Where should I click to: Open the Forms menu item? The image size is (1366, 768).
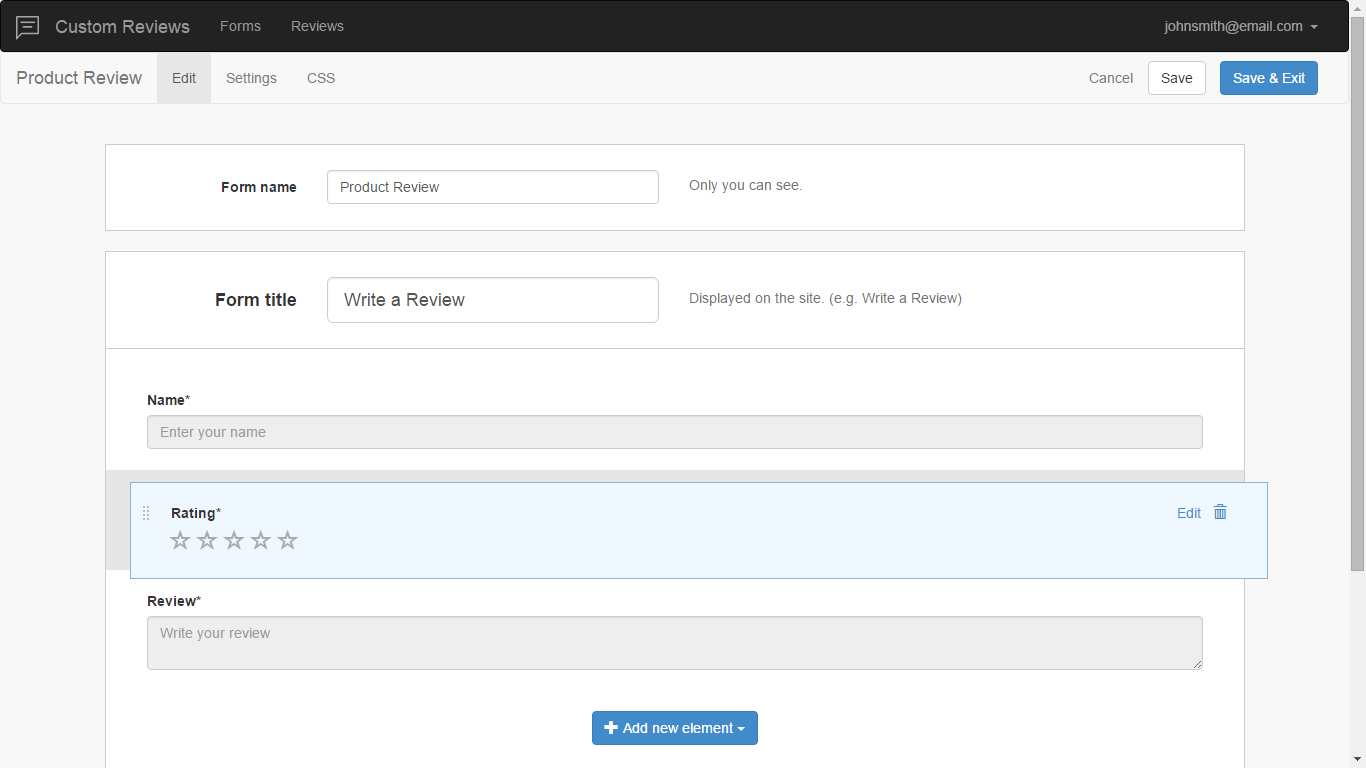coord(240,27)
